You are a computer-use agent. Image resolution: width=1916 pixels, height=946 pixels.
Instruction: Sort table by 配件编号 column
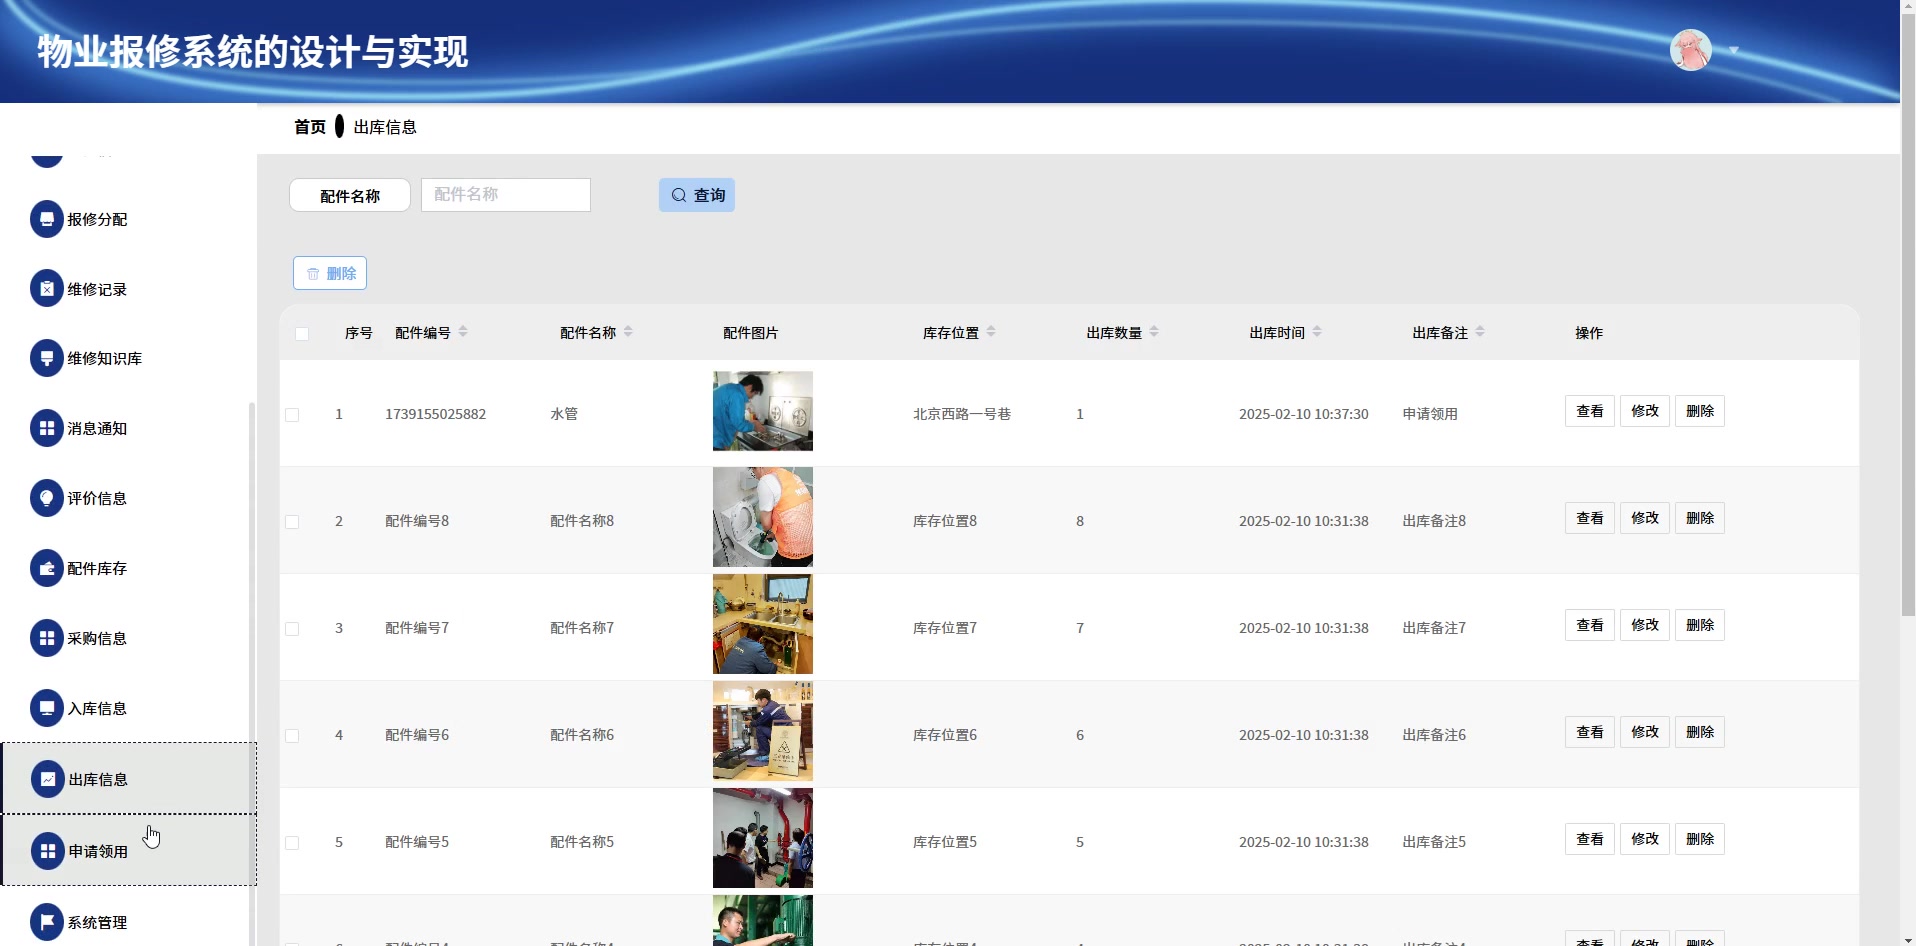pos(463,332)
